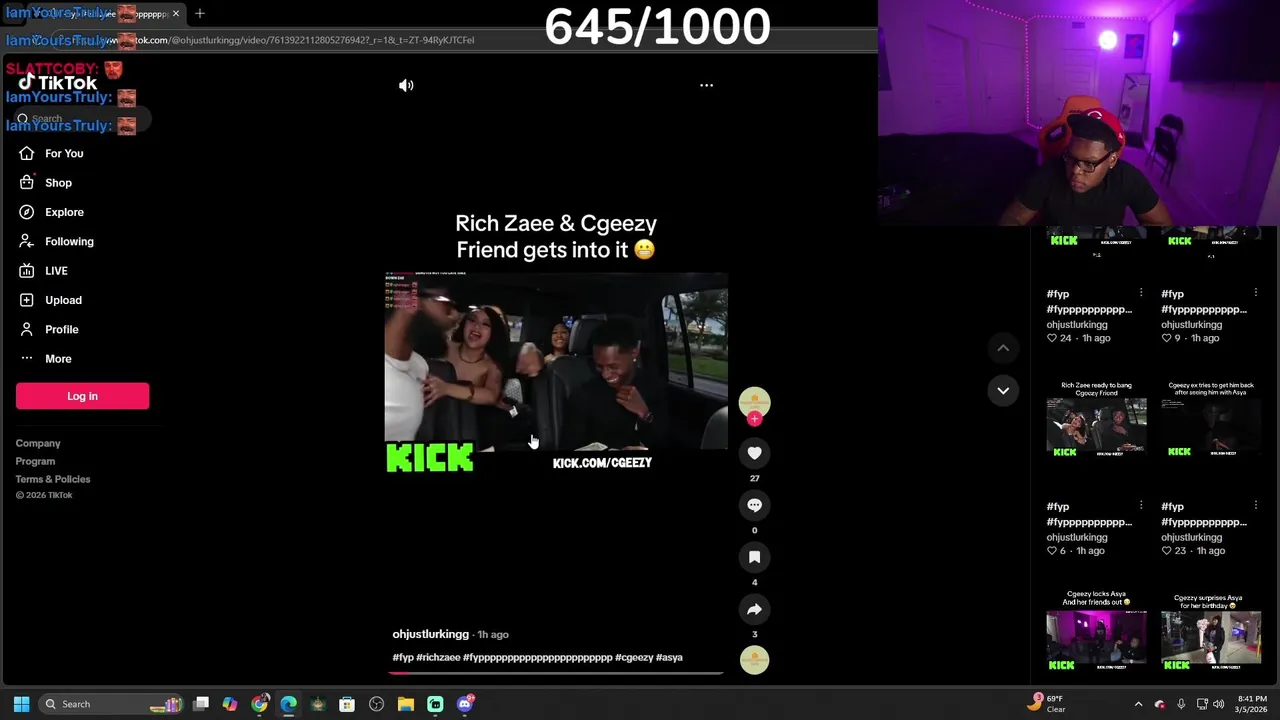Close the current browser tab
The image size is (1280, 720).
click(176, 14)
